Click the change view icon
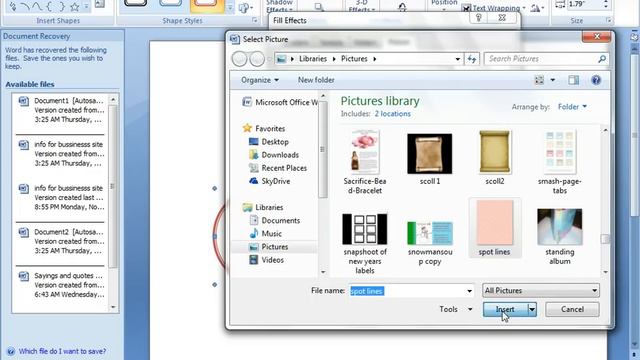This screenshot has height=360, width=640. click(539, 80)
